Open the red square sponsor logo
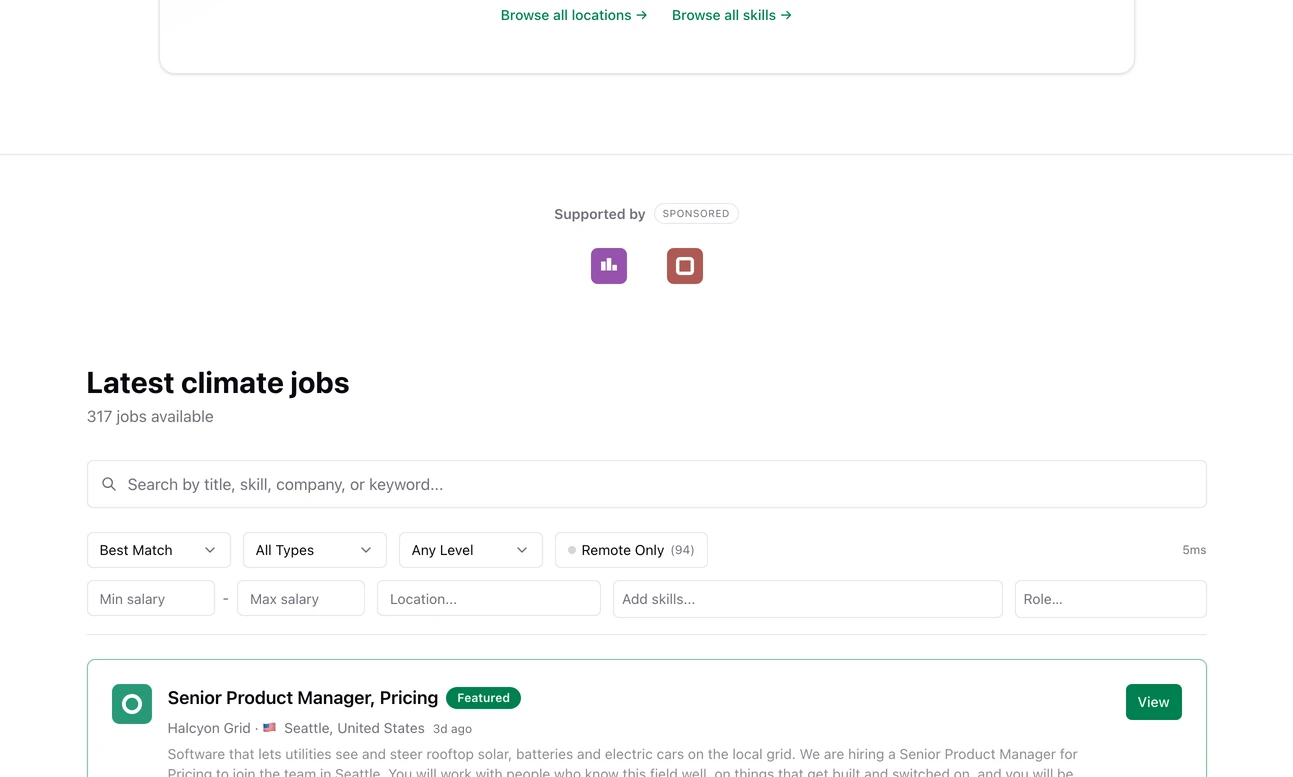This screenshot has height=777, width=1293. click(x=685, y=266)
